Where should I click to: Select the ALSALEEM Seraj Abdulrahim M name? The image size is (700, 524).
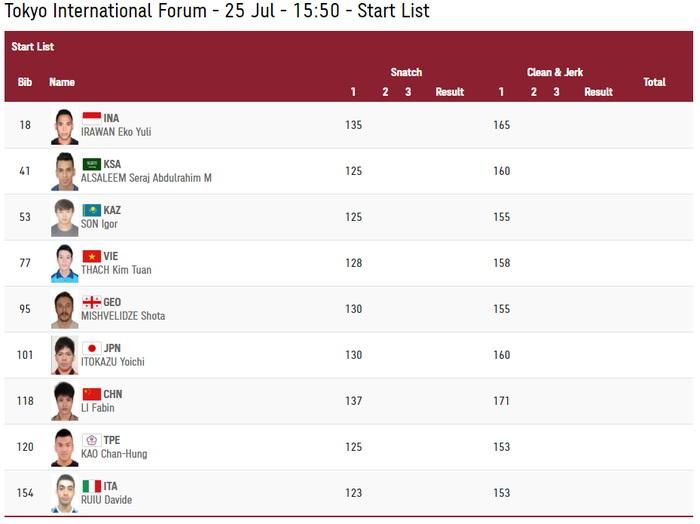pyautogui.click(x=146, y=178)
